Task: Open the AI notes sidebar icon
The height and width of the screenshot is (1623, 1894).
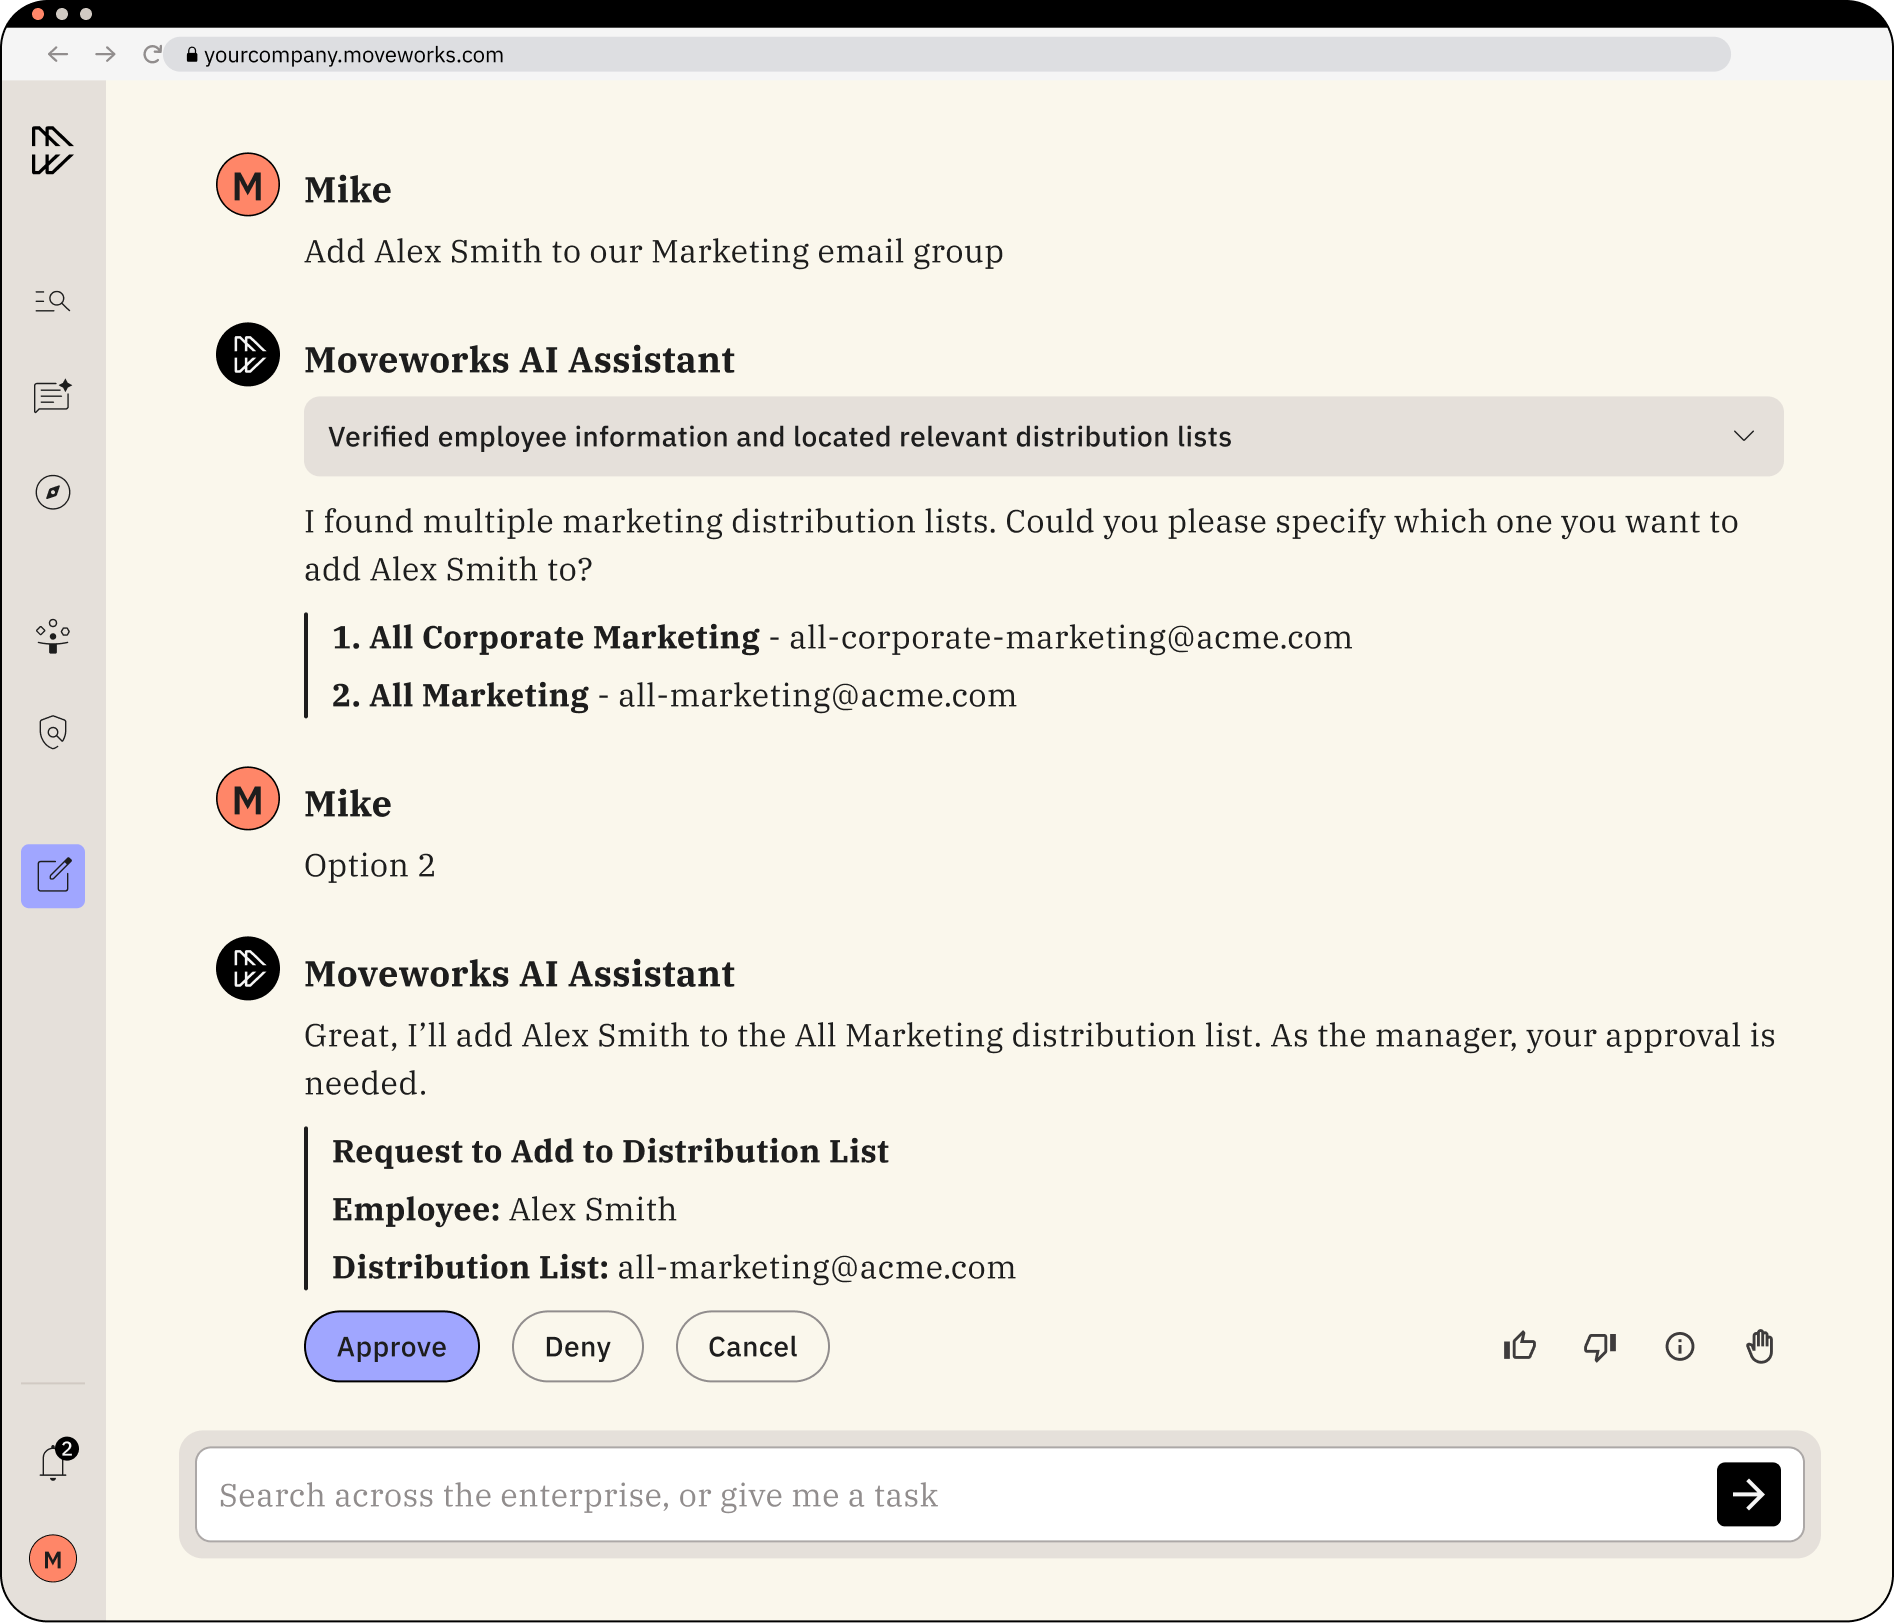Action: pos(52,396)
